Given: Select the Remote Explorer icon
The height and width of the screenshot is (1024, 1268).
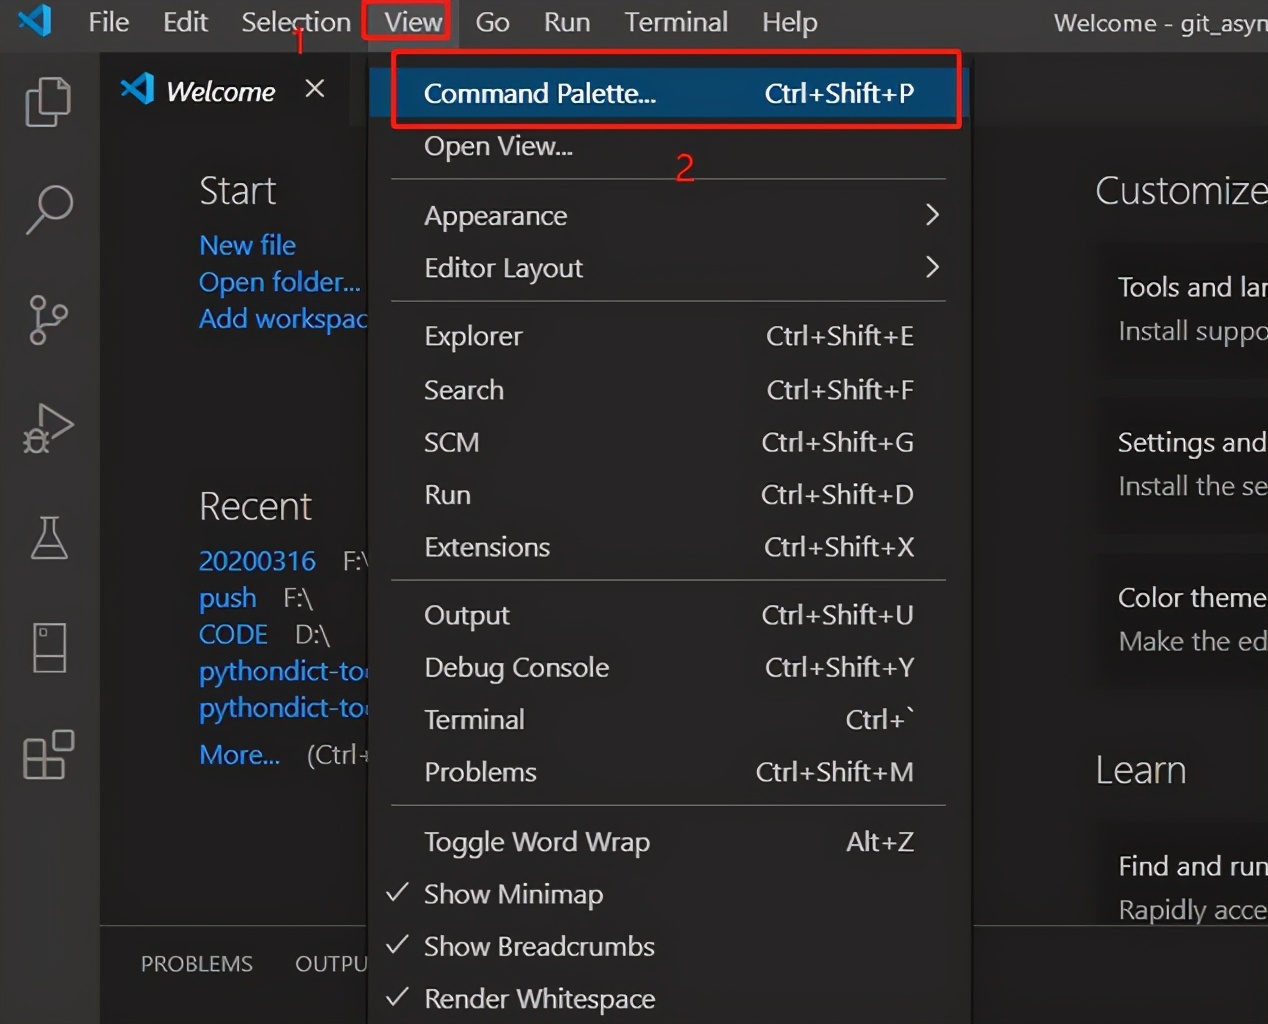Looking at the screenshot, I should 47,647.
